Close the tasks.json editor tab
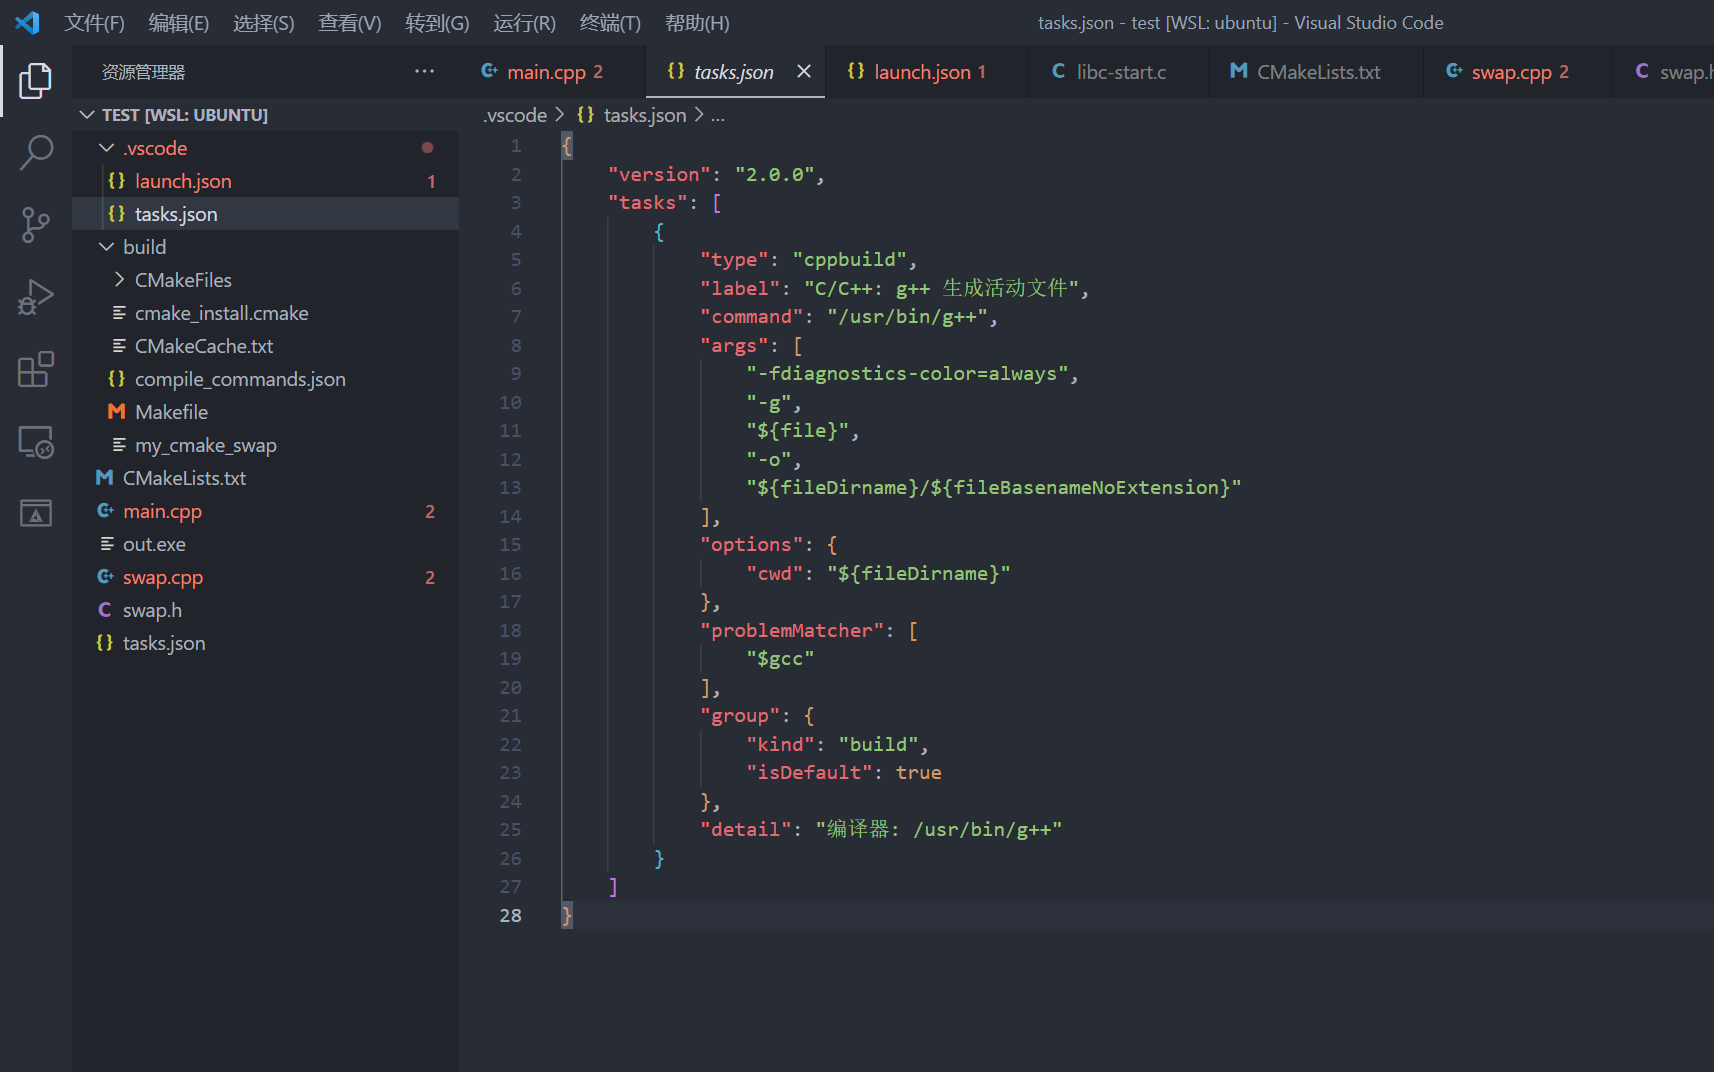This screenshot has height=1072, width=1714. tap(803, 72)
